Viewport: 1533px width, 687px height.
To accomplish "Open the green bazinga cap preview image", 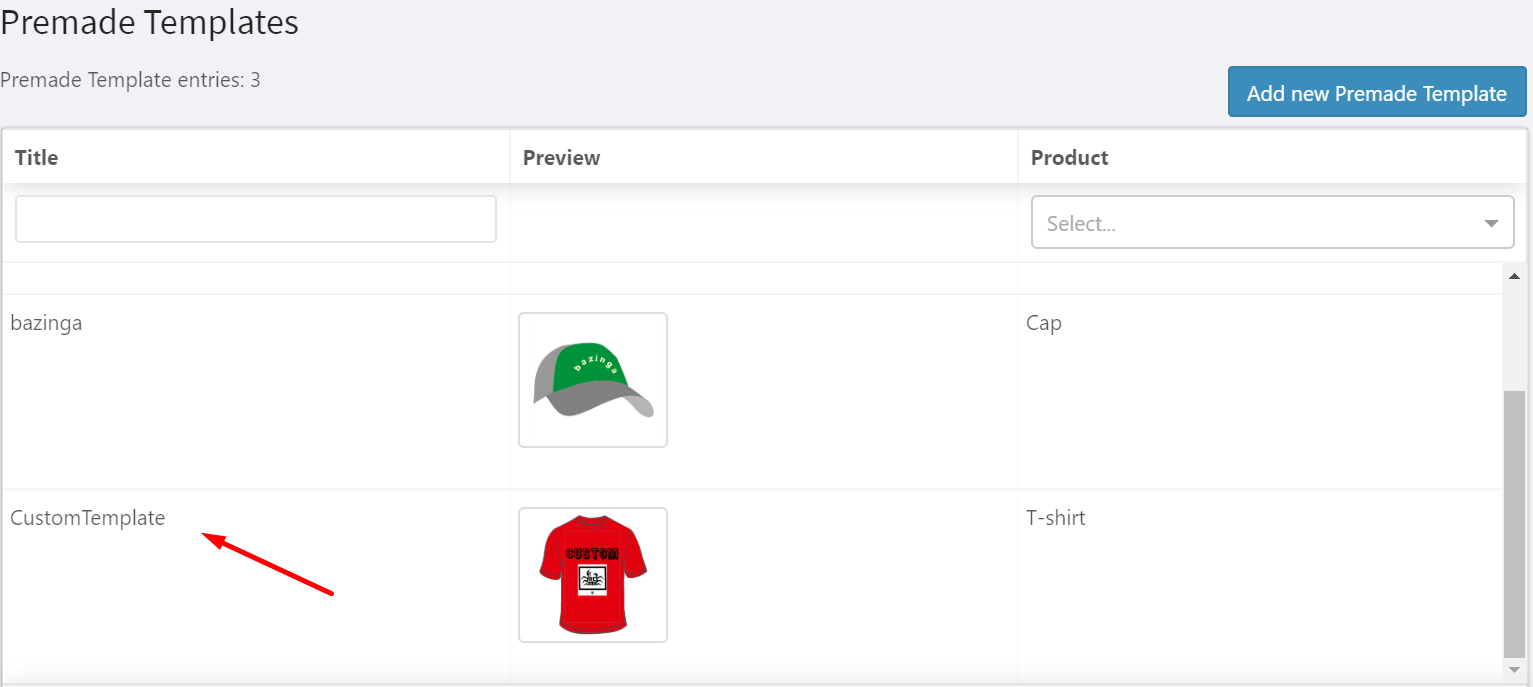I will 593,380.
